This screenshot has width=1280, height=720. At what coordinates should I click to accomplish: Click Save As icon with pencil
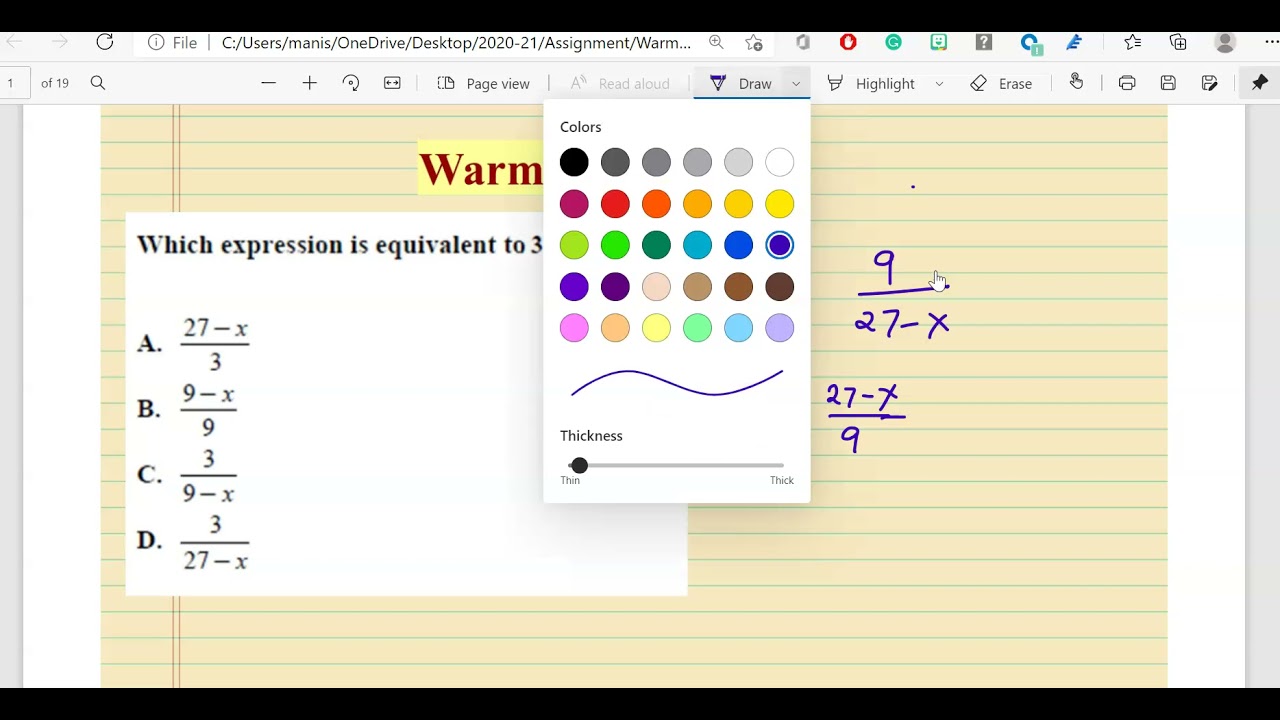tap(1209, 83)
